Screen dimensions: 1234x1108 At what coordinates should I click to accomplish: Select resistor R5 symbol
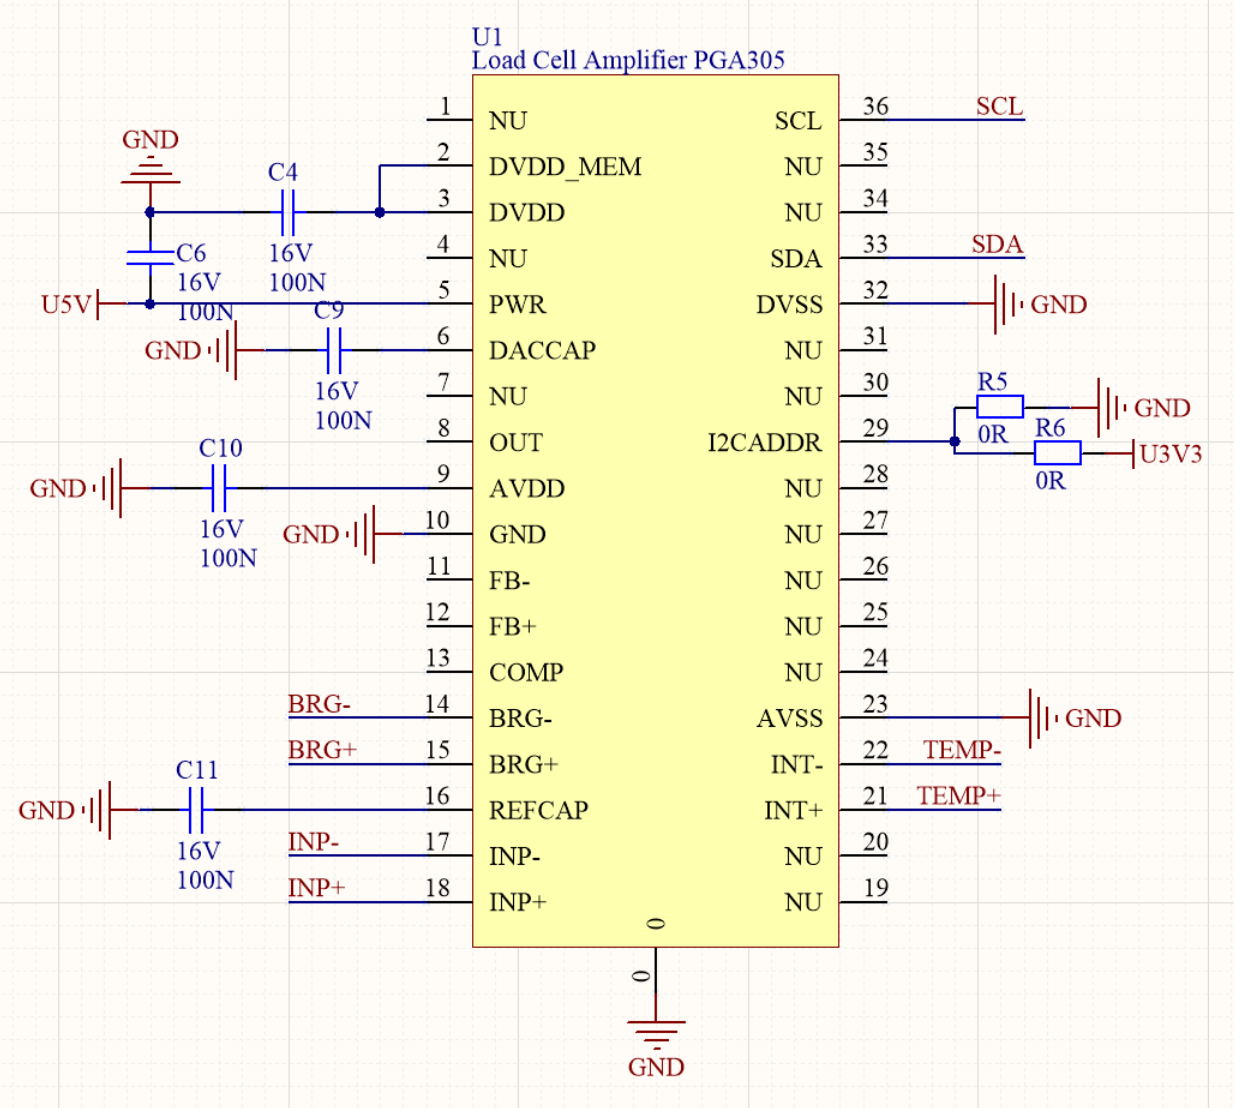pyautogui.click(x=1000, y=406)
